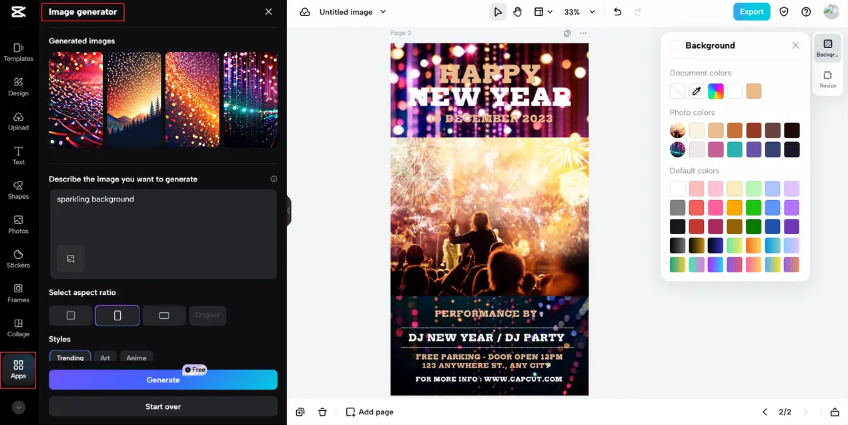The height and width of the screenshot is (425, 848).
Task: Select the landscape aspect ratio
Action: tap(164, 315)
